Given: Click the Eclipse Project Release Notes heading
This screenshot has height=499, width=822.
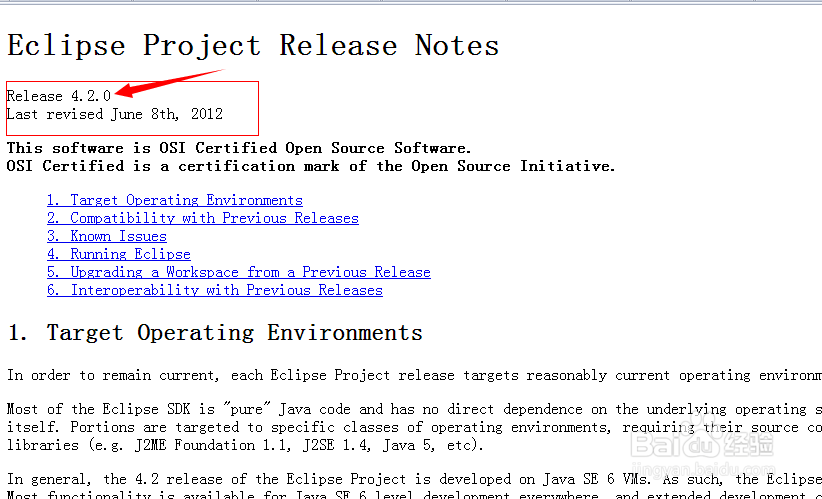Looking at the screenshot, I should 253,45.
